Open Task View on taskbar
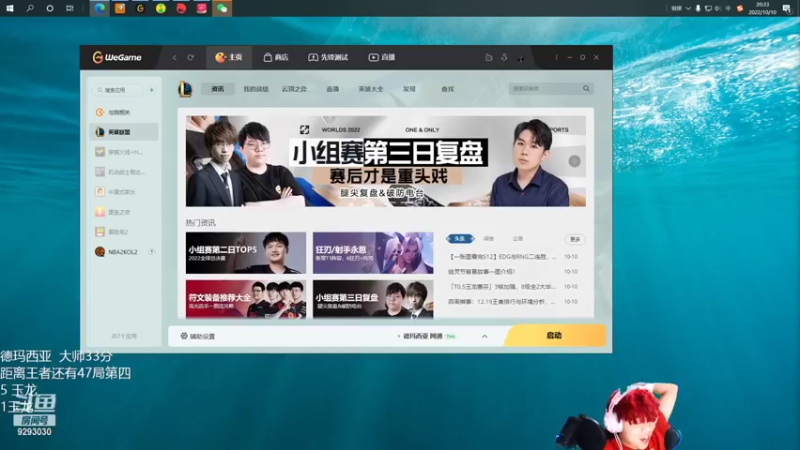The width and height of the screenshot is (800, 450). click(70, 8)
